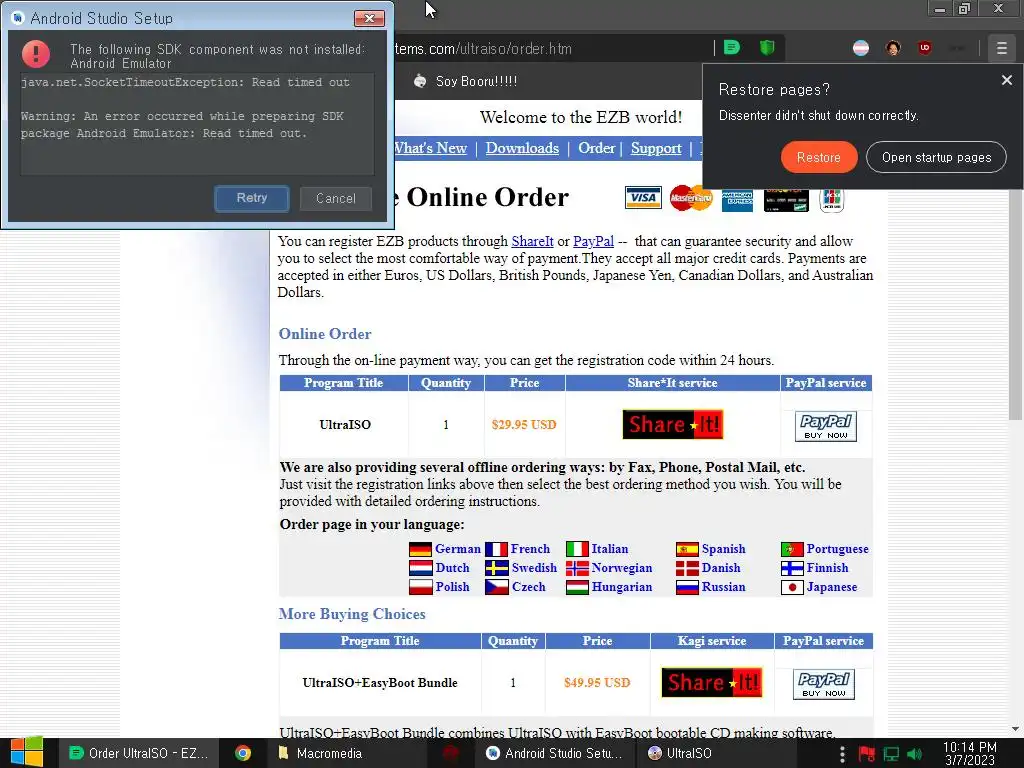Click the taskbar clock showing 10:14 PM
The image size is (1024, 768).
(x=969, y=753)
